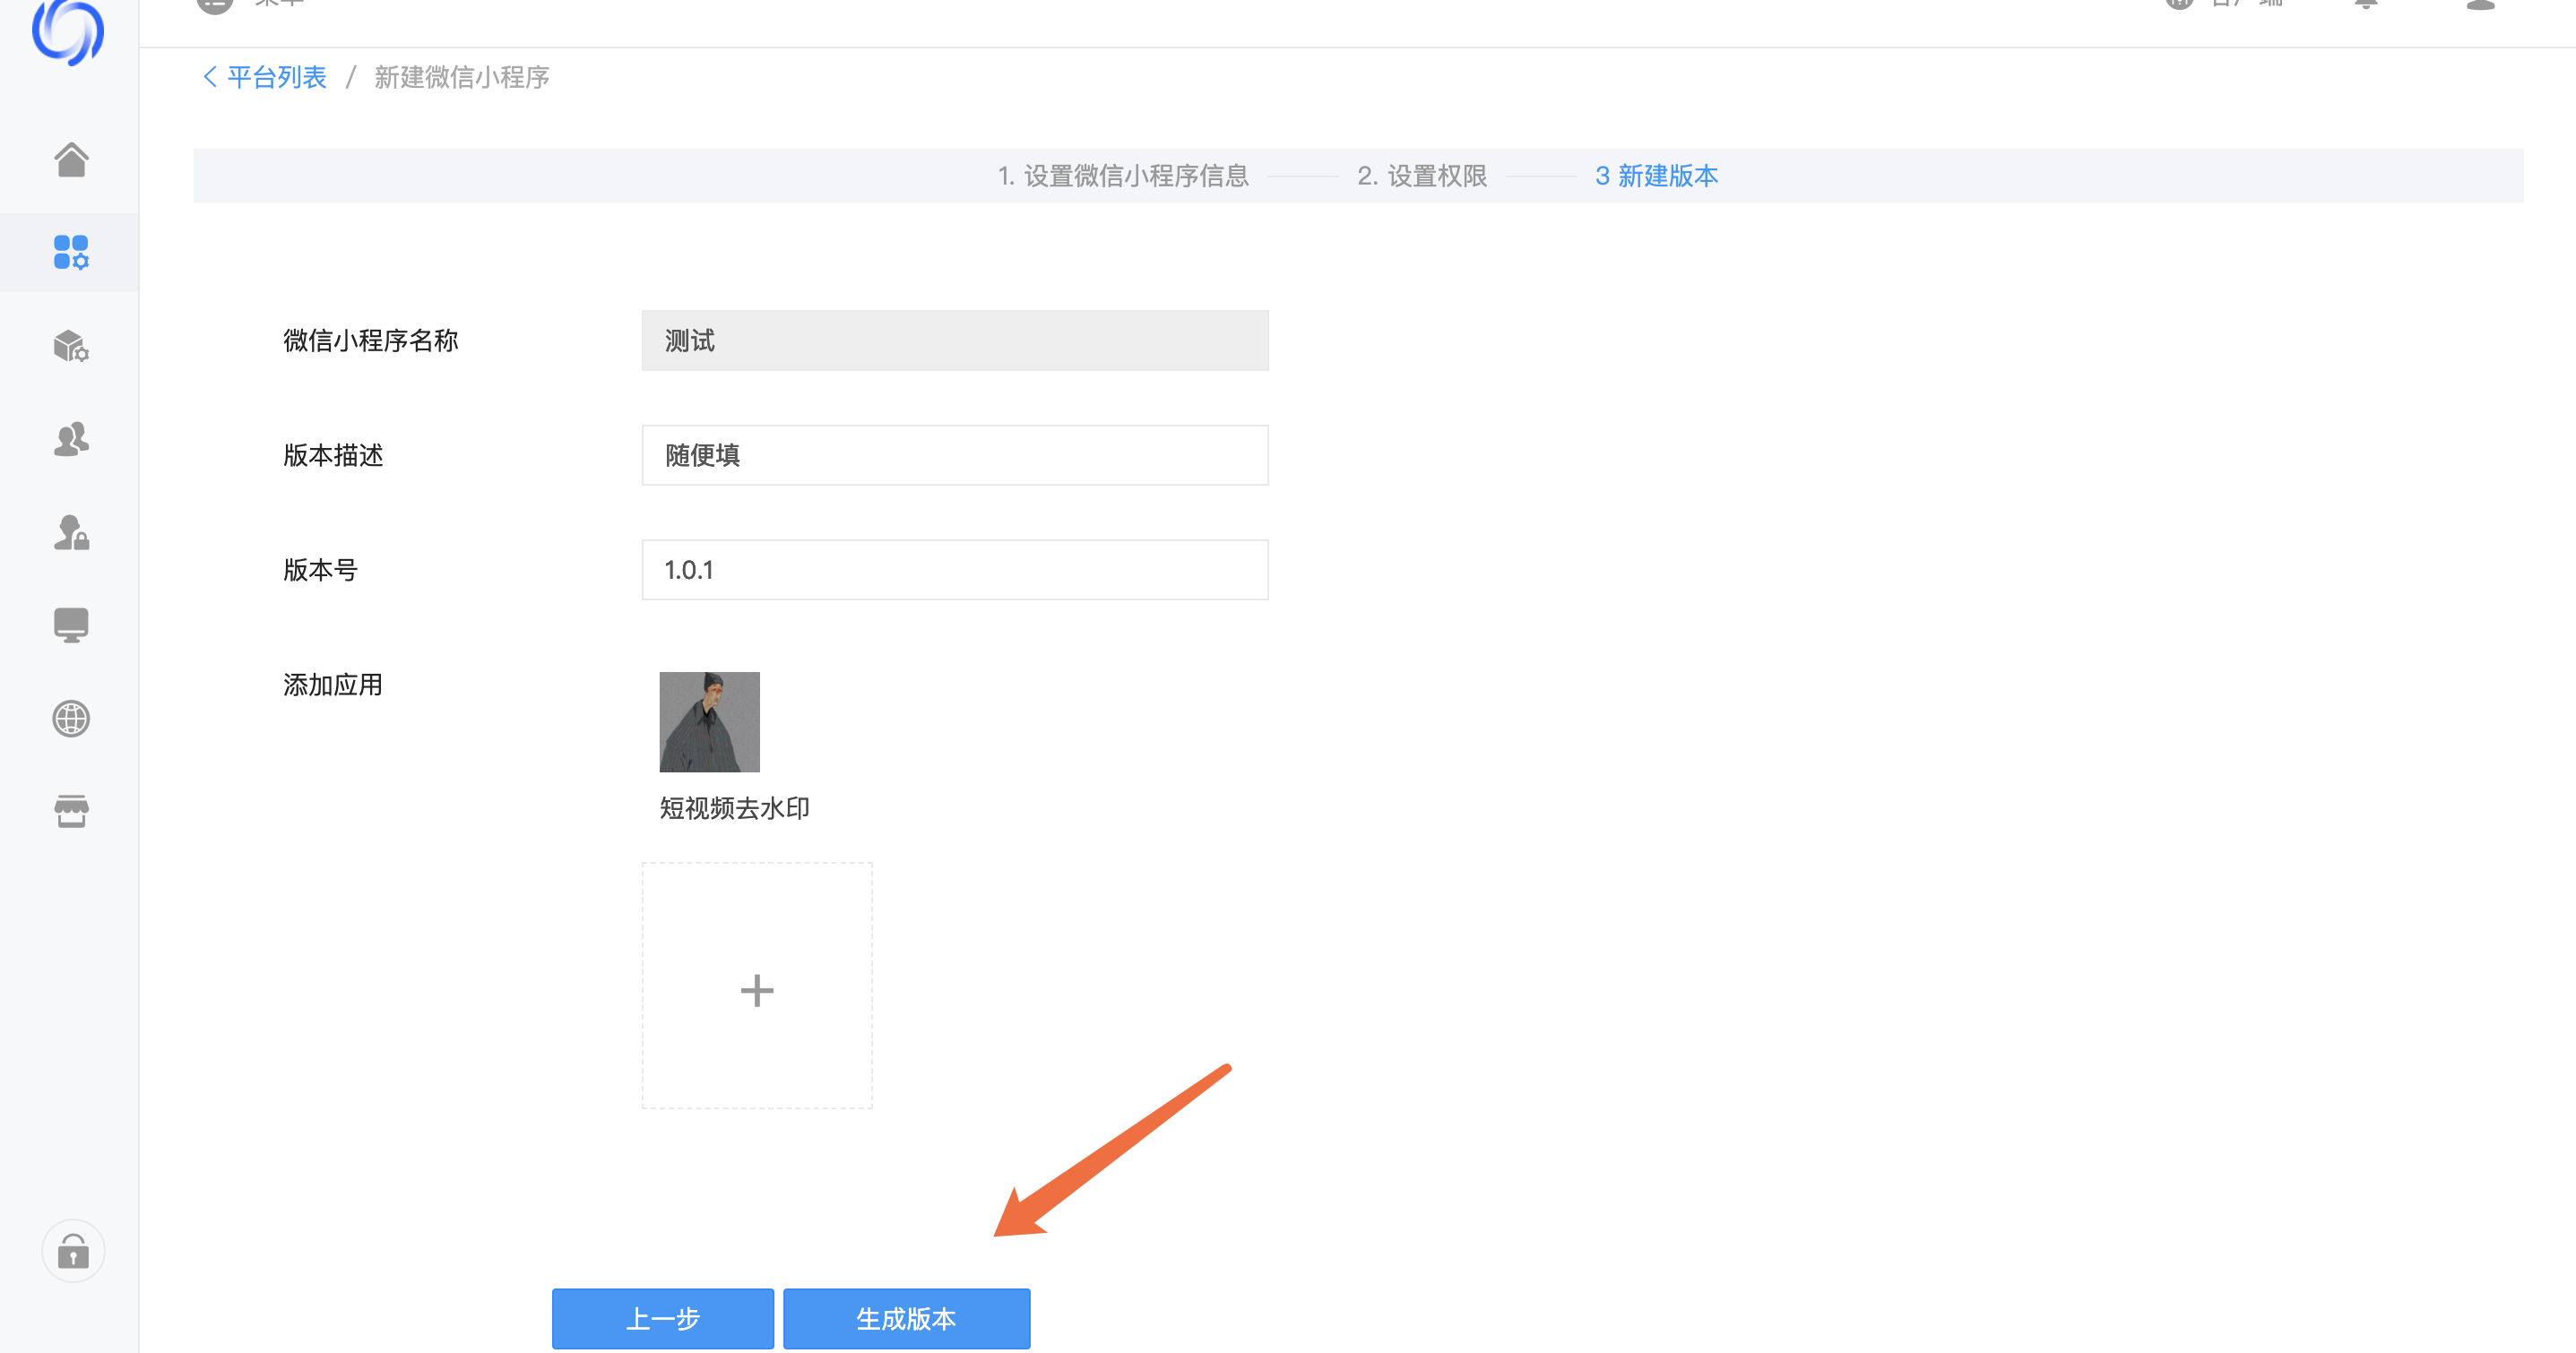The width and height of the screenshot is (2576, 1353).
Task: Select the 短视频去水印 app thumbnail image
Action: tap(710, 722)
